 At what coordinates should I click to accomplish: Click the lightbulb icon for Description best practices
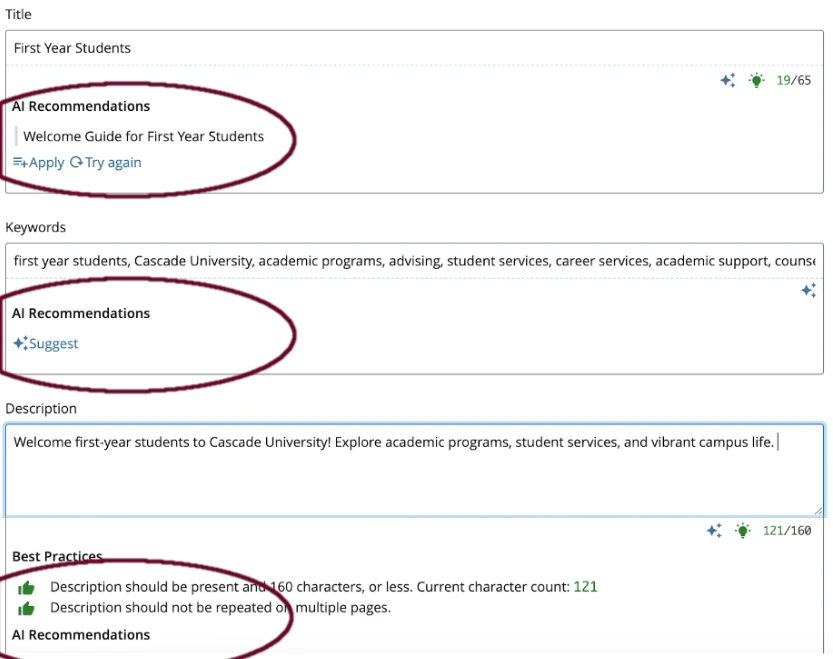point(742,530)
